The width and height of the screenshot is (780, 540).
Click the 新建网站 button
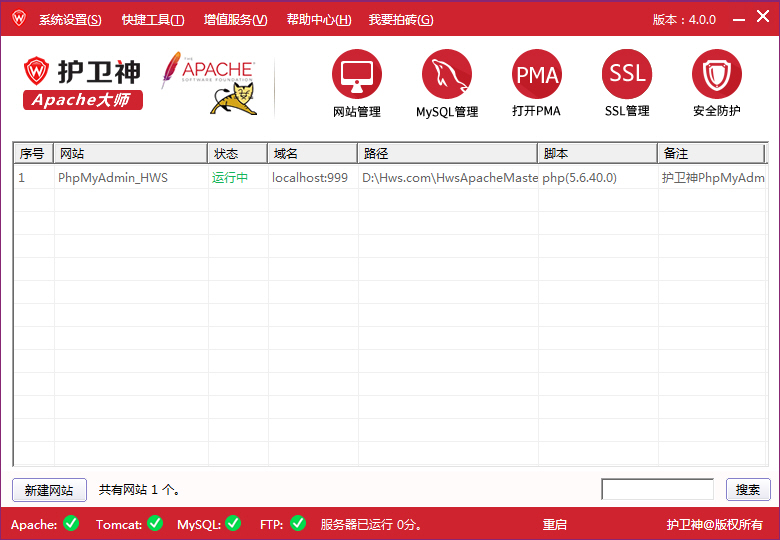pyautogui.click(x=49, y=490)
